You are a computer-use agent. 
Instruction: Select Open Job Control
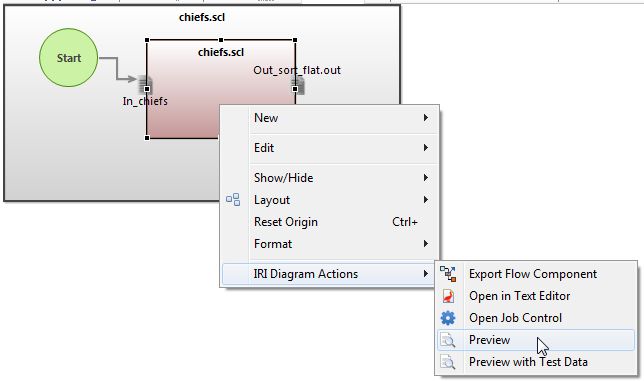pos(536,318)
